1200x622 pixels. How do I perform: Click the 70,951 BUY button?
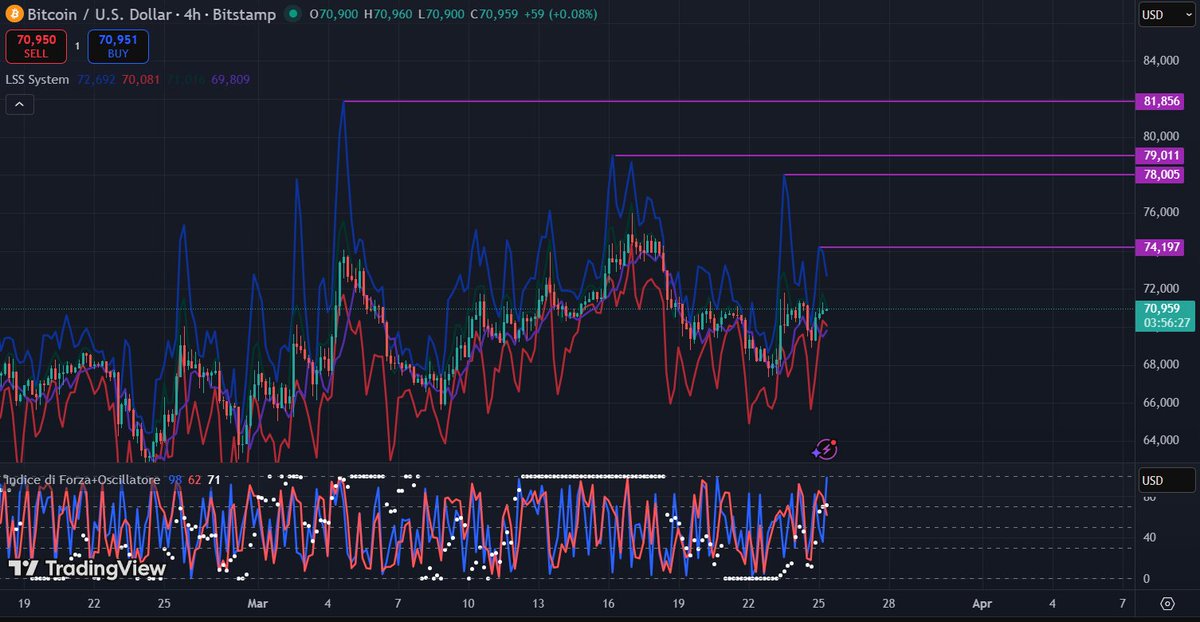(118, 46)
